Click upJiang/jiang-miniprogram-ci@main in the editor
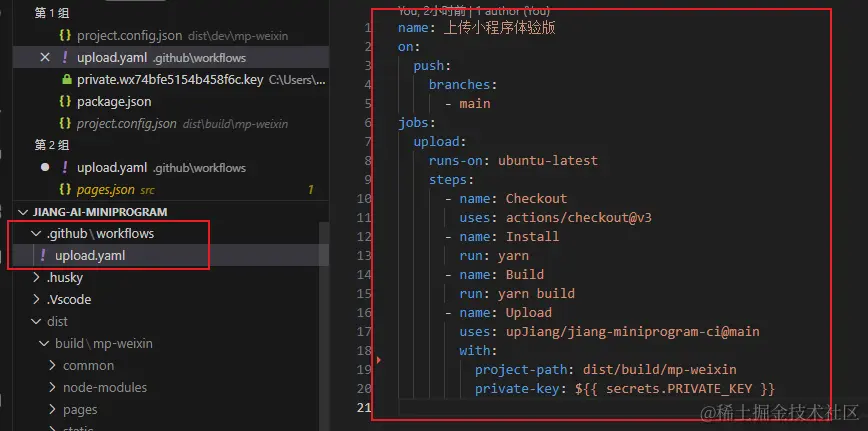The height and width of the screenshot is (431, 868). pyautogui.click(x=633, y=332)
